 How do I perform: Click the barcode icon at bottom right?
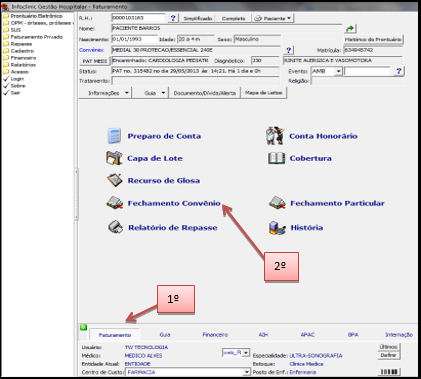click(x=389, y=372)
